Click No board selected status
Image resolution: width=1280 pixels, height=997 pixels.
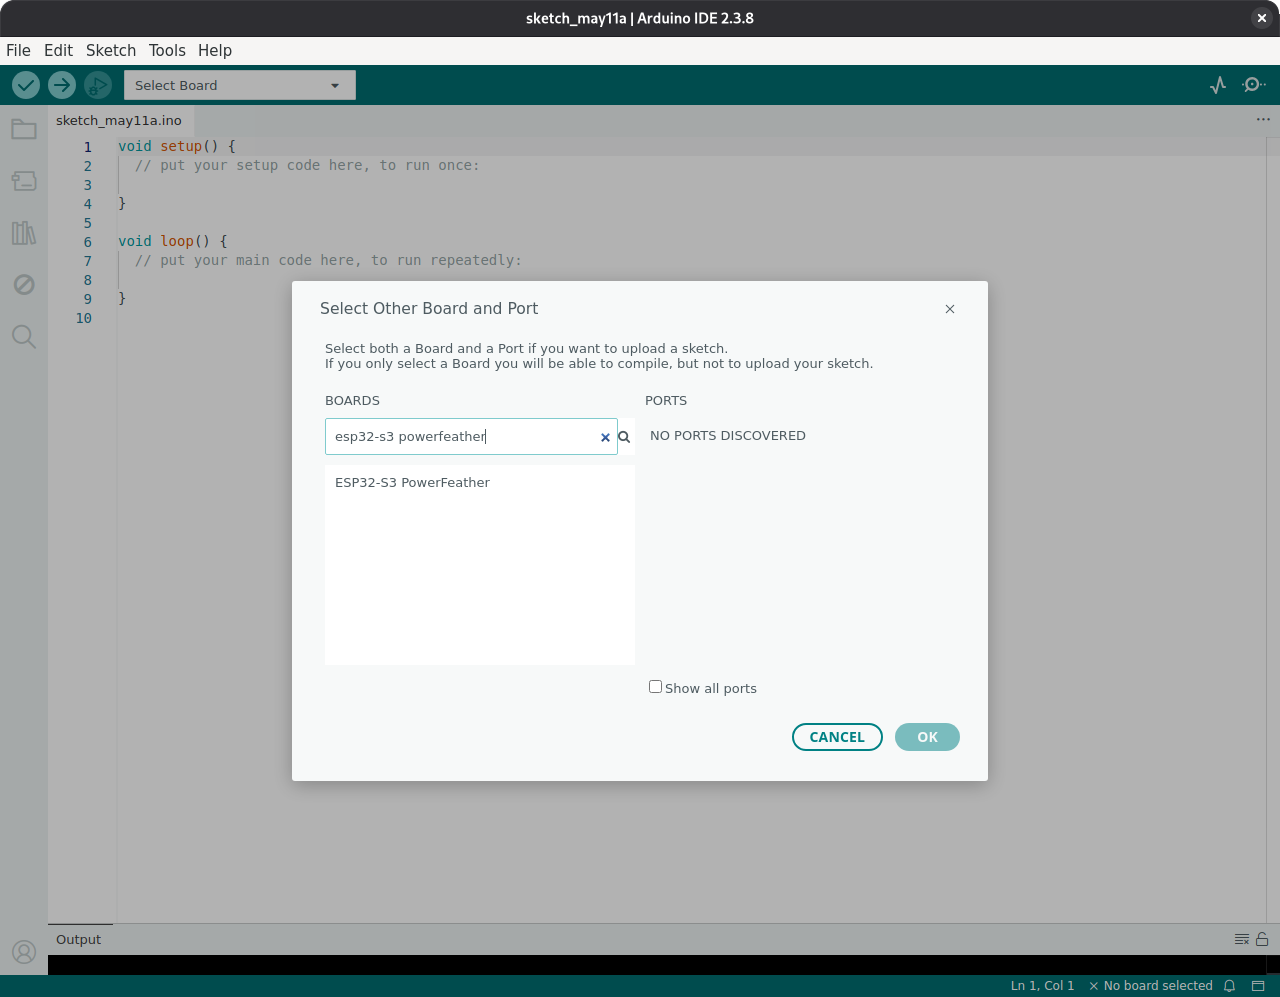pyautogui.click(x=1151, y=986)
